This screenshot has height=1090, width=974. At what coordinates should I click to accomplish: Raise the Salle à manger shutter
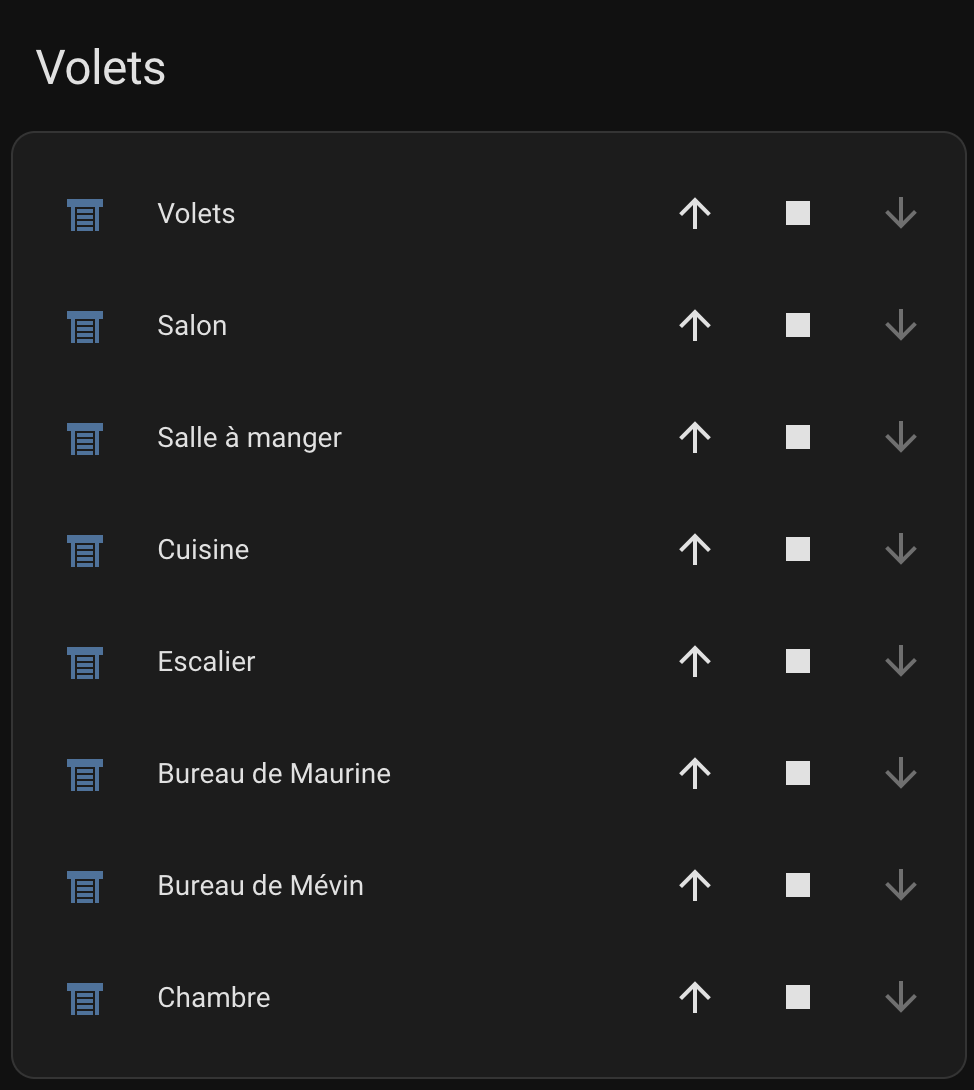coord(695,437)
